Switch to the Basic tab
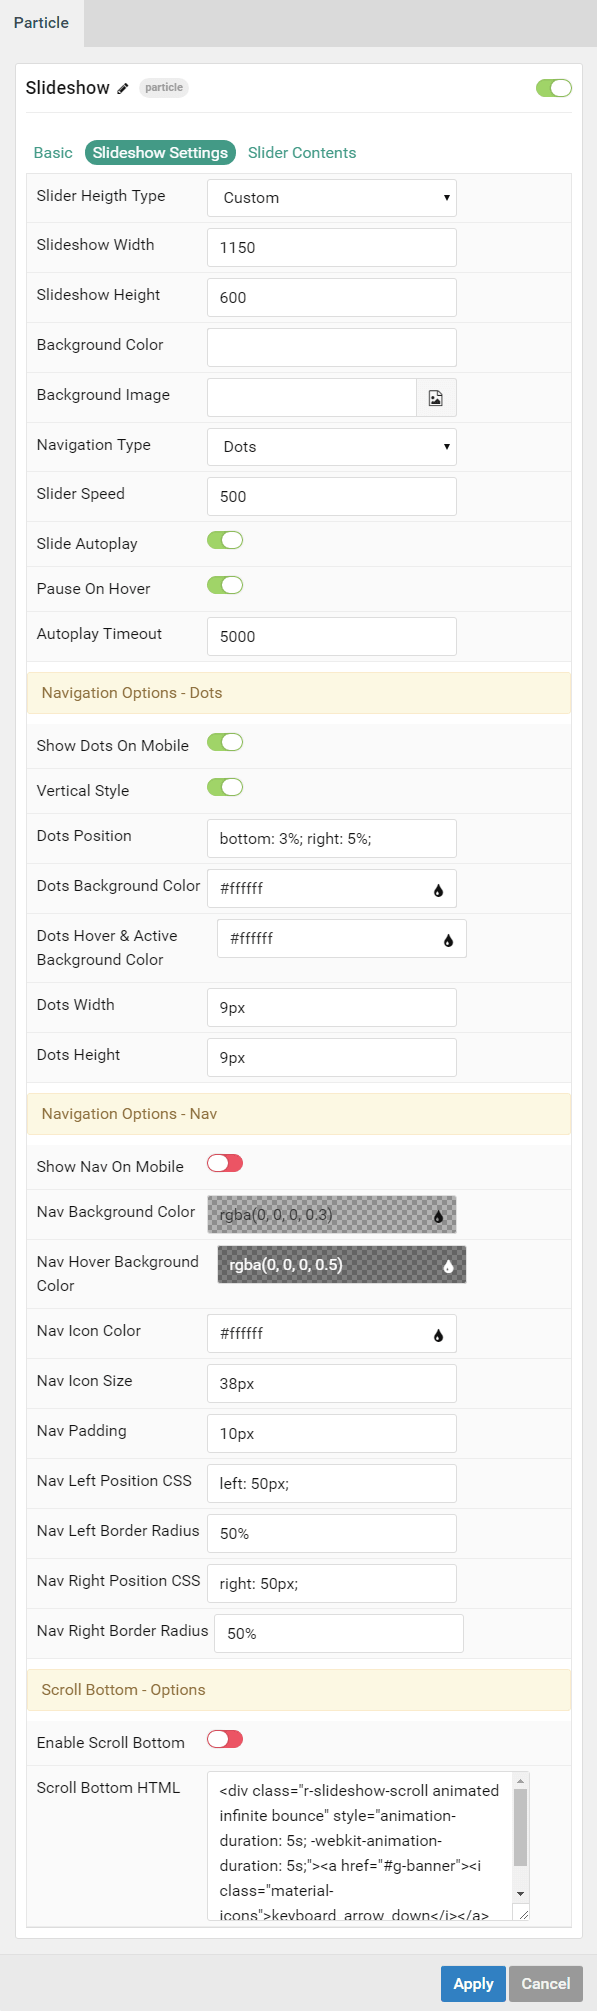This screenshot has height=2011, width=597. point(53,153)
